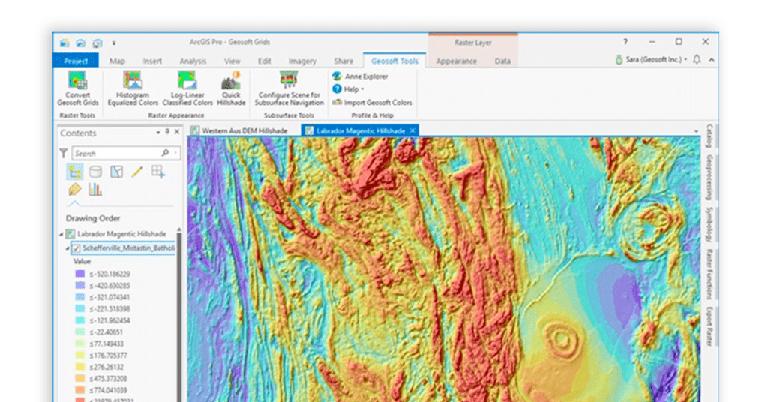Select List By Selection icon

116,172
